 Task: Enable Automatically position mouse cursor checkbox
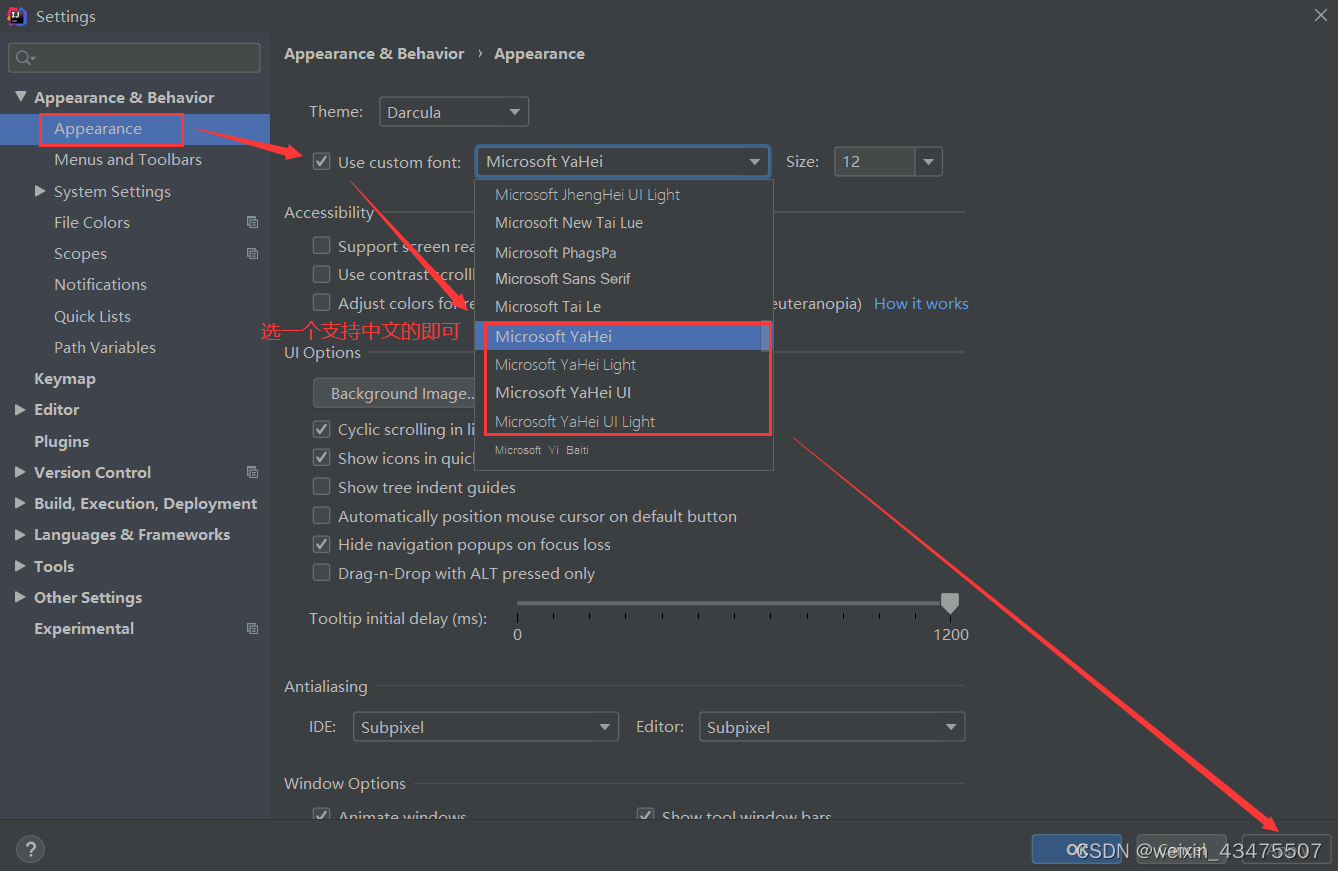tap(321, 516)
